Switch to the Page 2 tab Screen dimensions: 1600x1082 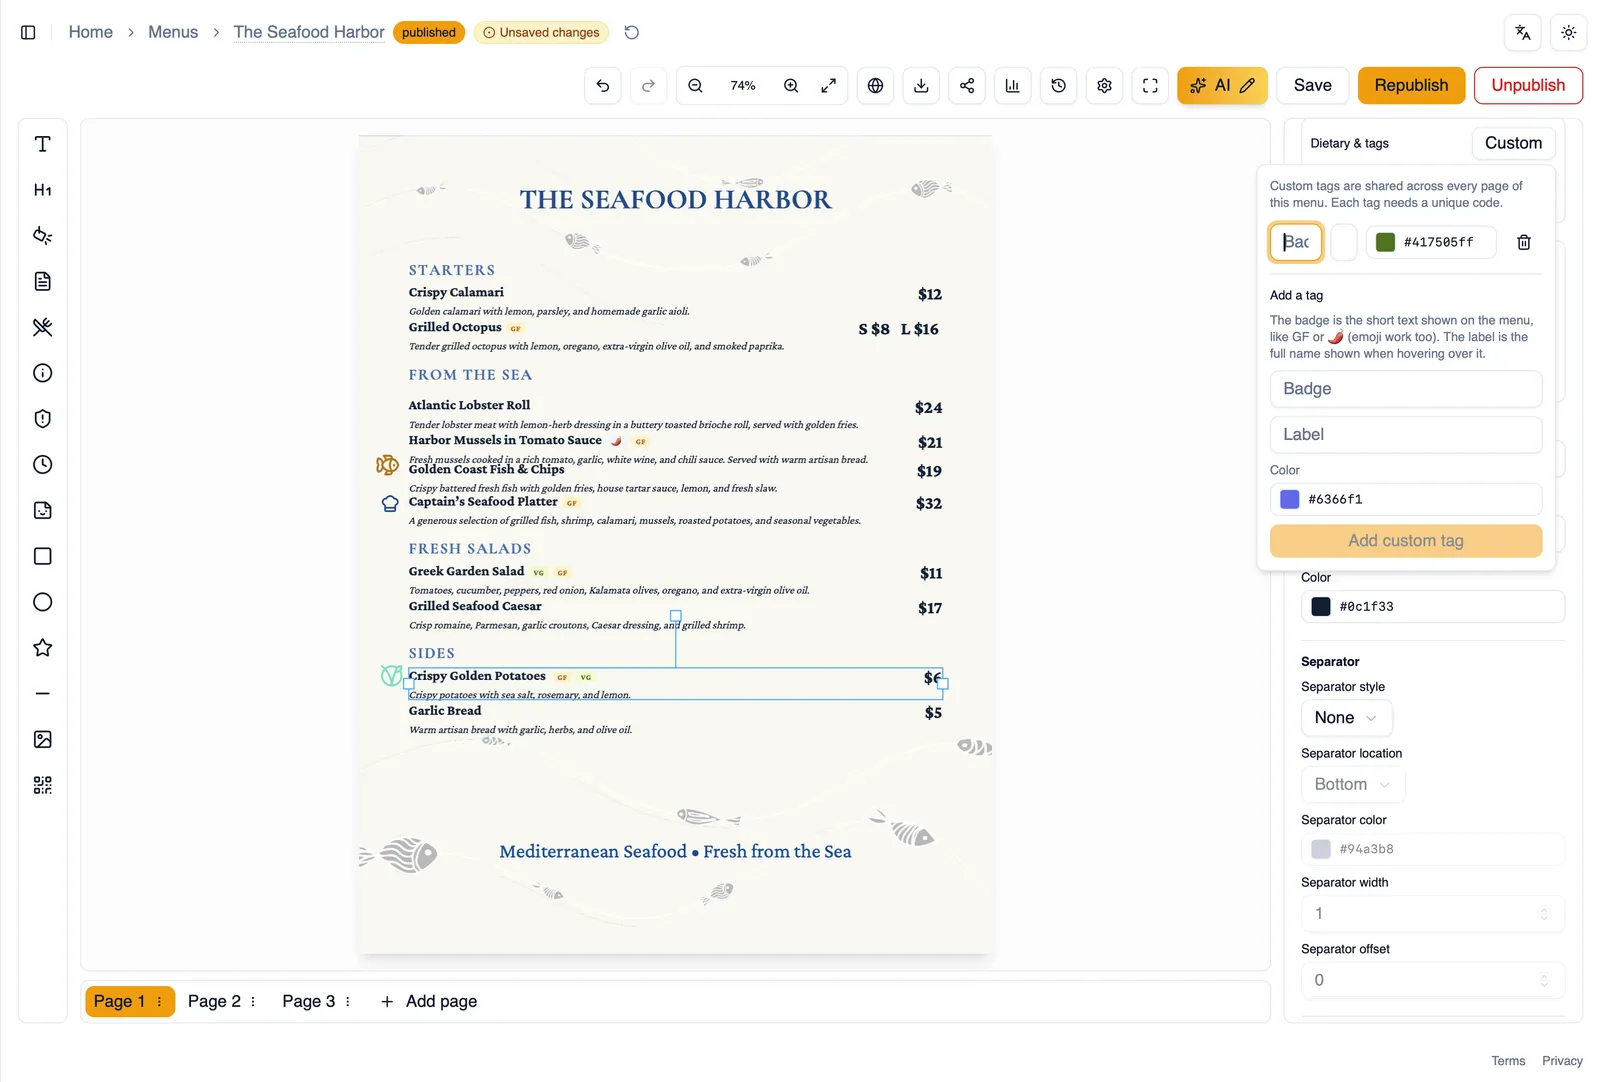pos(214,1002)
